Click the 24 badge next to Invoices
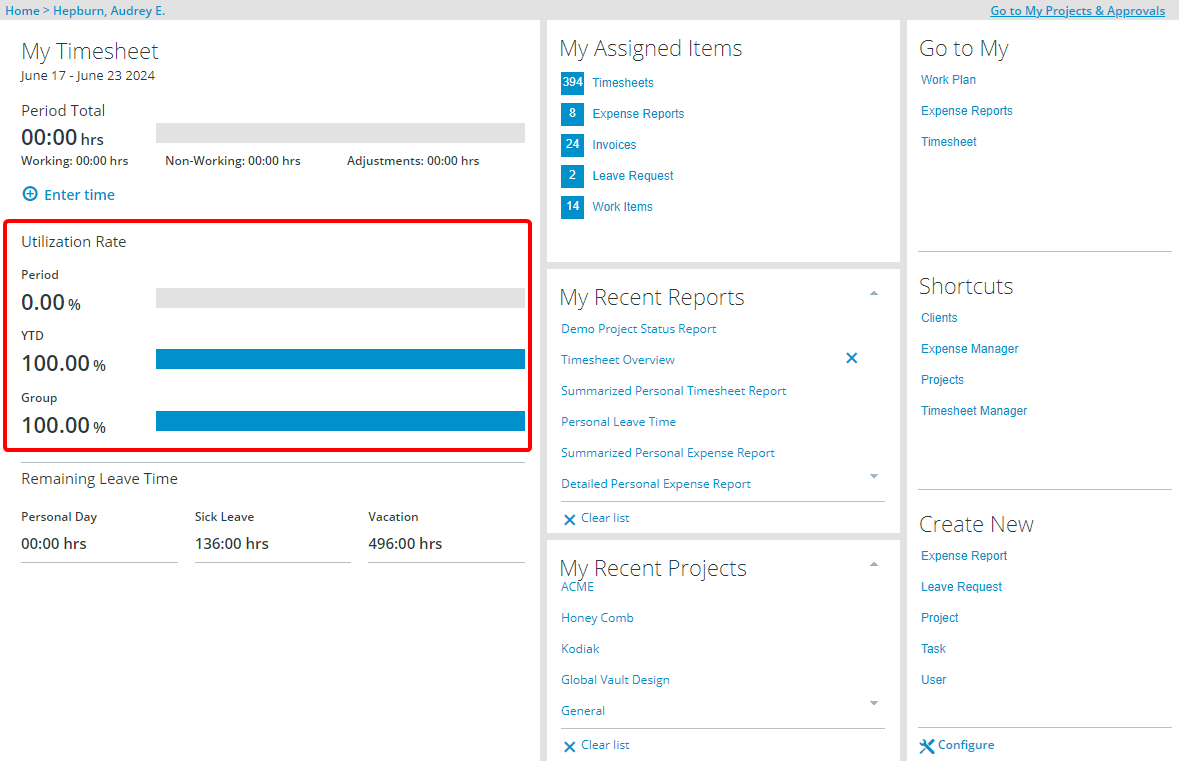Screen dimensions: 1179x761 pyautogui.click(x=572, y=145)
